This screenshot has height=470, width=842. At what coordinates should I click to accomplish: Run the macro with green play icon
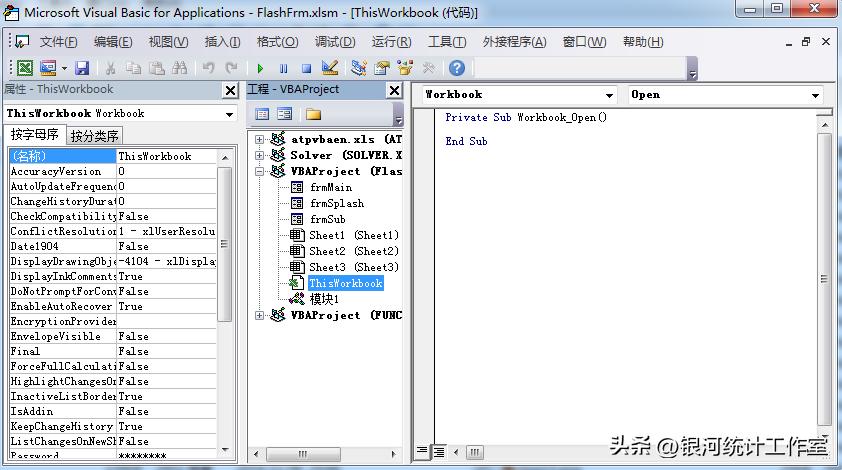click(260, 68)
